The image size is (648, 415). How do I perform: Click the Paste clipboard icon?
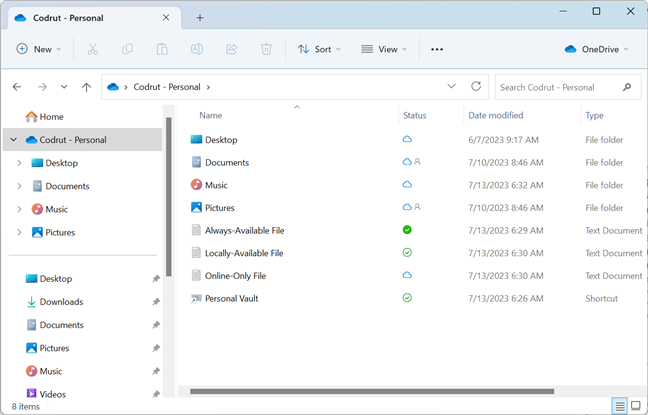point(162,49)
